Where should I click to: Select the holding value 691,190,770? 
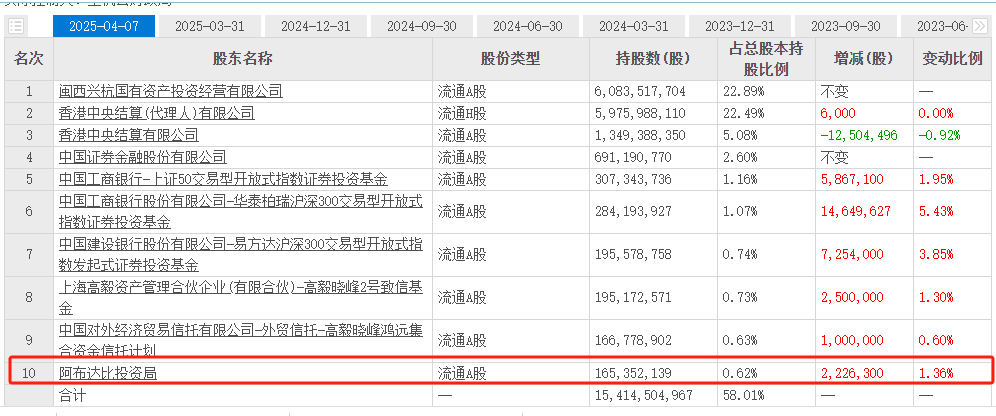[633, 157]
